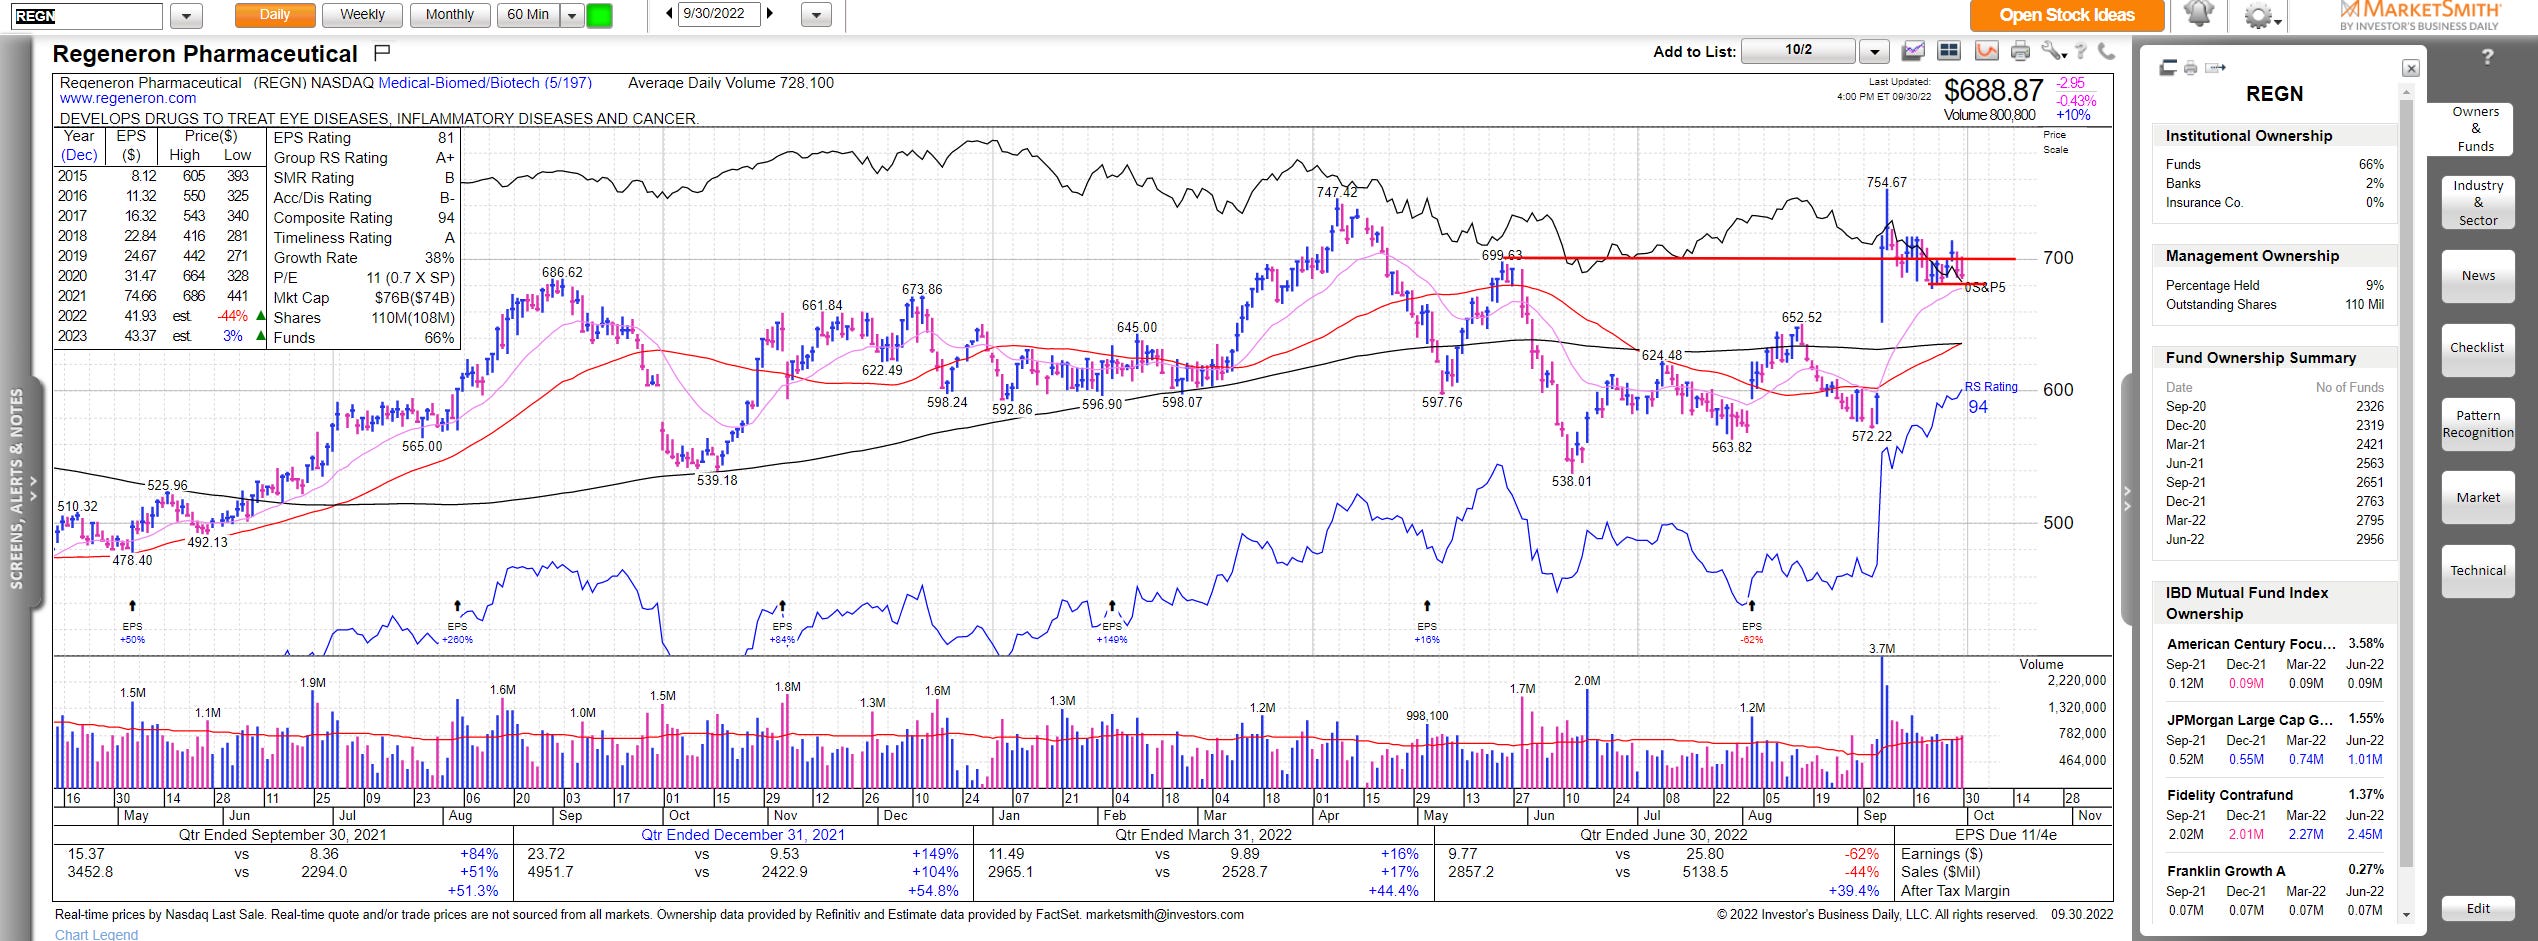
Task: Click the panel scrollbar down arrow
Action: point(2406,915)
